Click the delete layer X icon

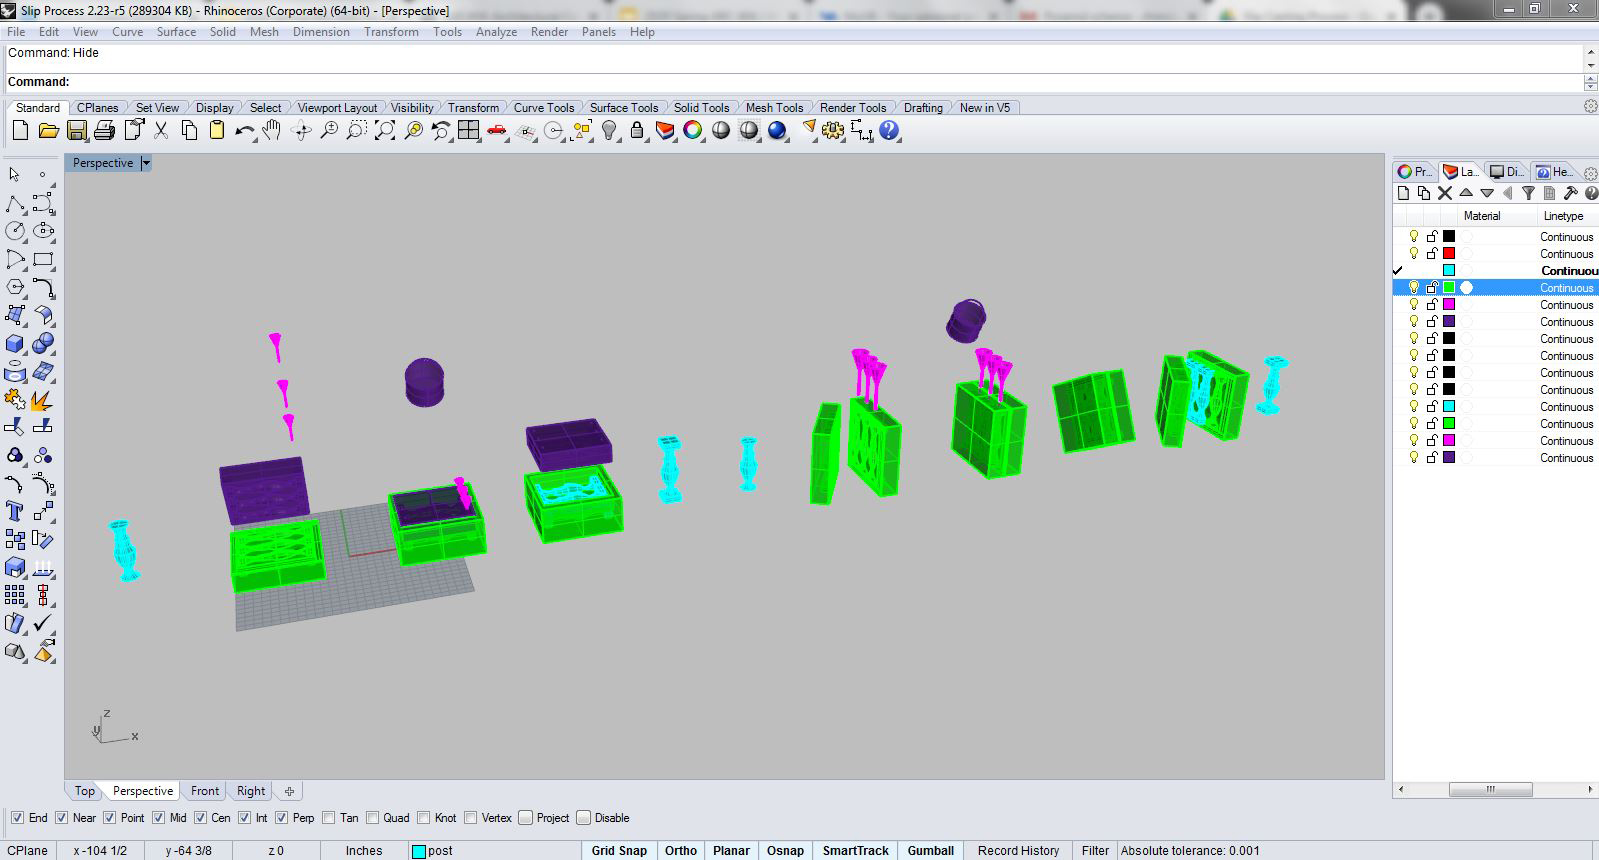click(x=1444, y=193)
